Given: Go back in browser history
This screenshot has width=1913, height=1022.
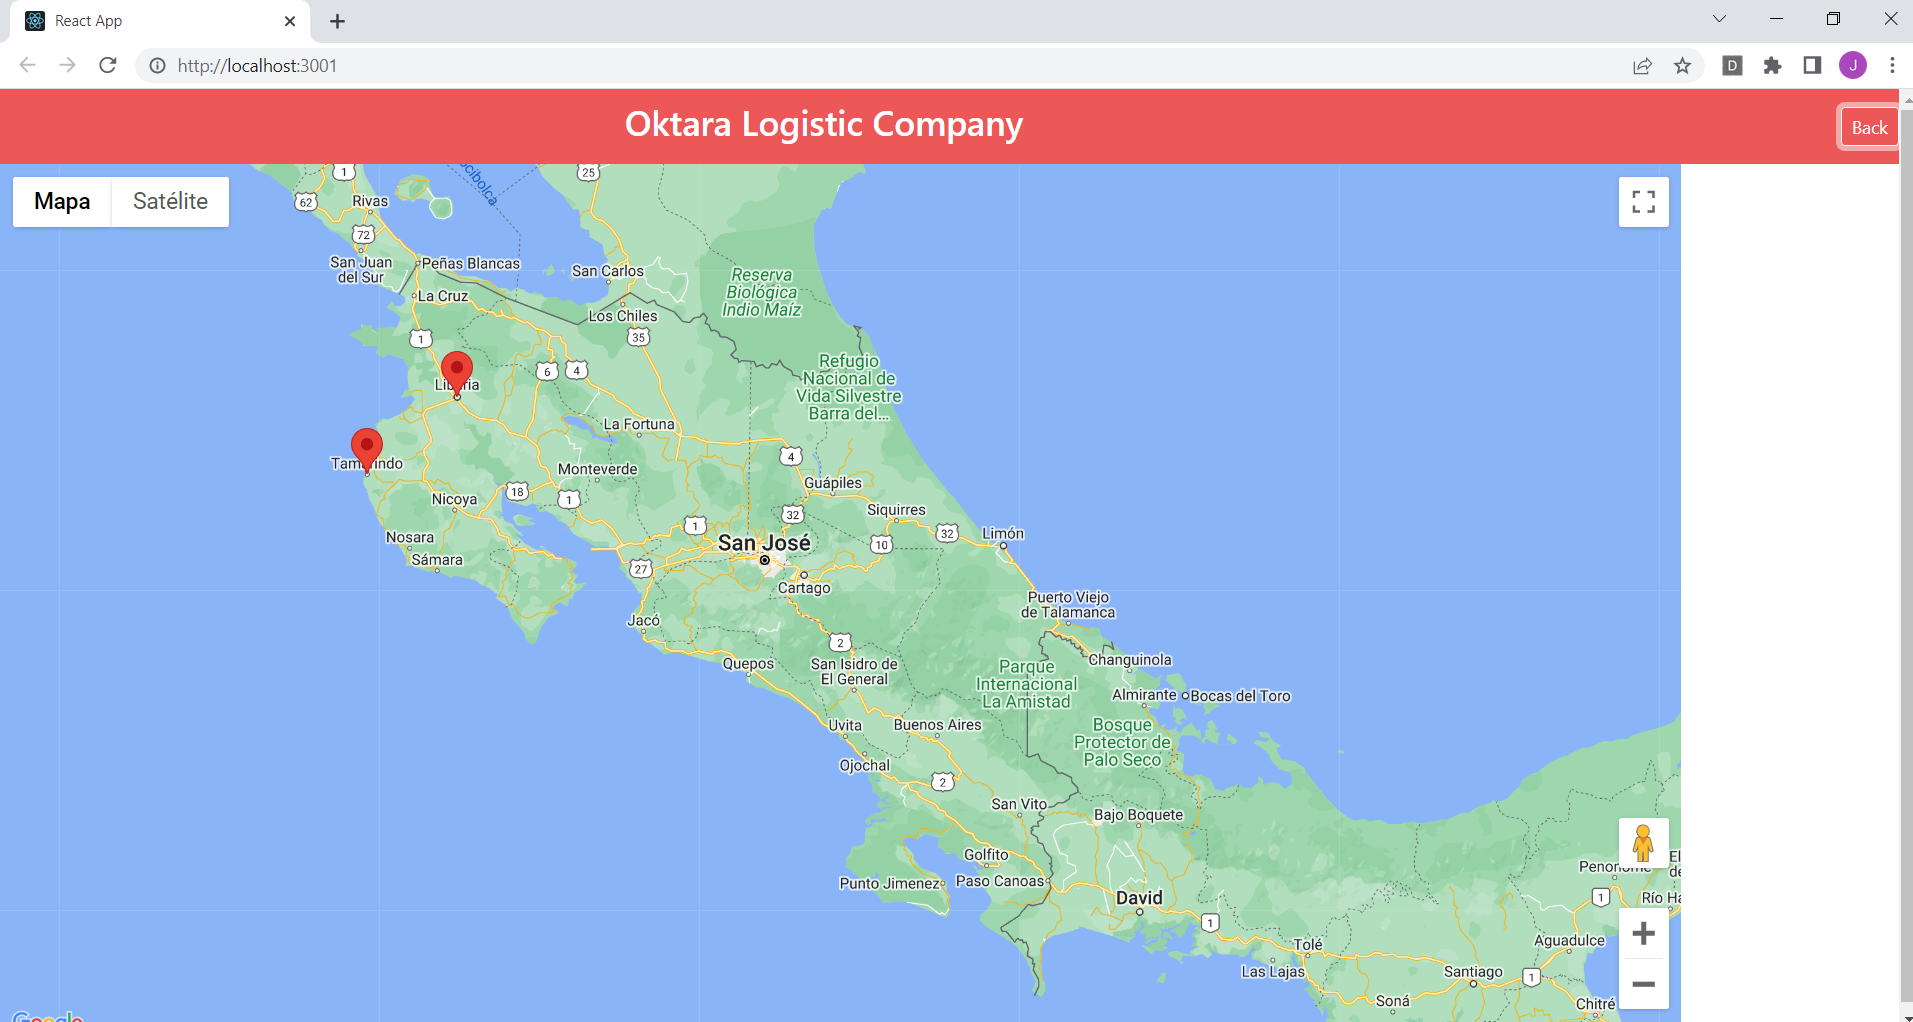Looking at the screenshot, I should [27, 65].
